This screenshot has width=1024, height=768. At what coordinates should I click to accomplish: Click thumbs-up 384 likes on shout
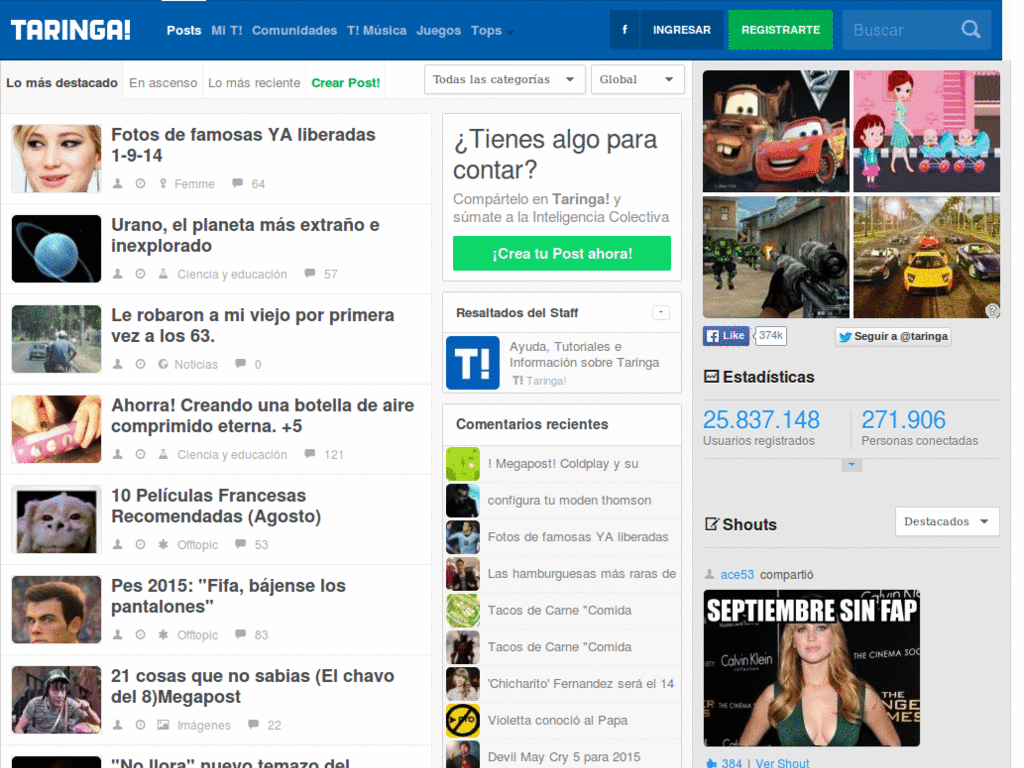(724, 763)
